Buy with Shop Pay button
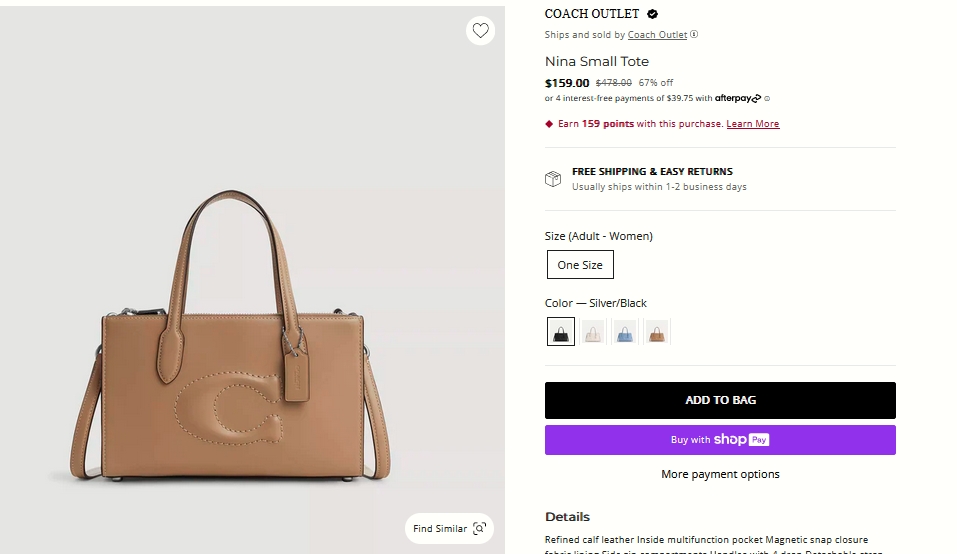Viewport: 957px width, 554px height. tap(720, 440)
